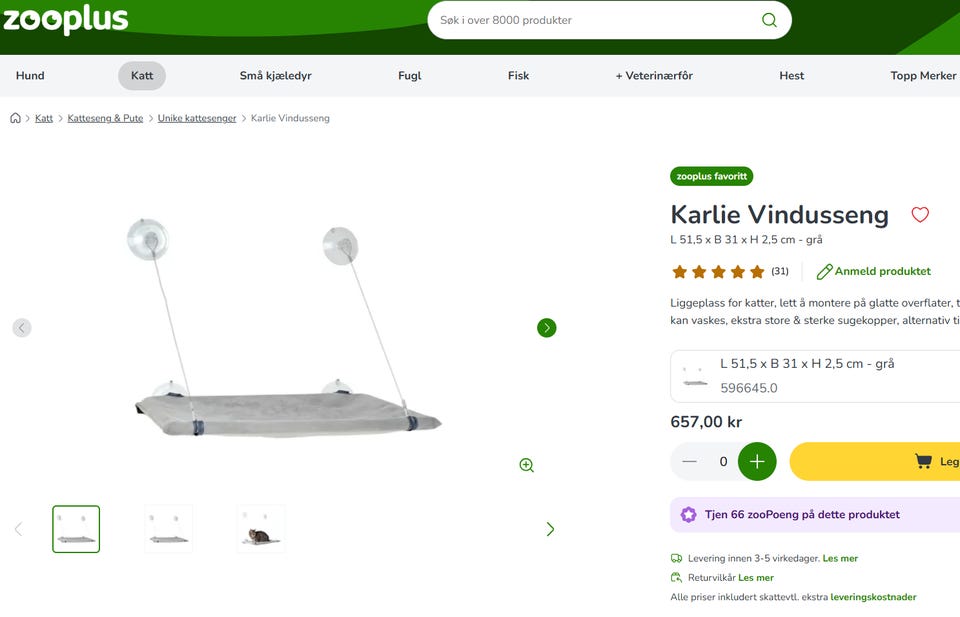Click the shopping cart add button
The height and width of the screenshot is (617, 960).
(875, 462)
